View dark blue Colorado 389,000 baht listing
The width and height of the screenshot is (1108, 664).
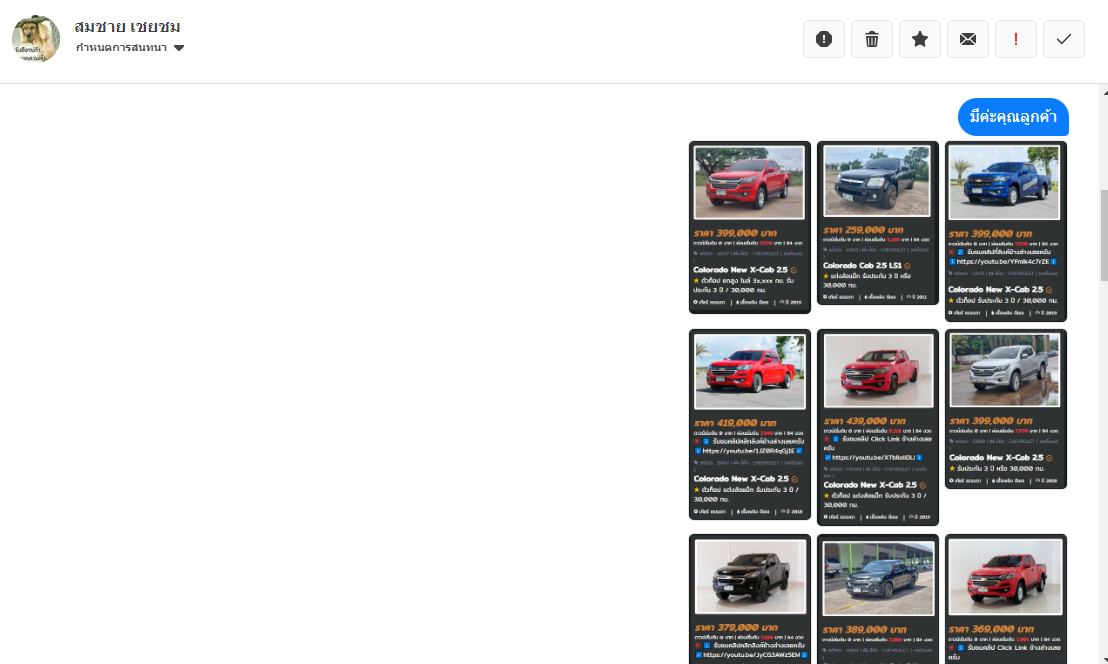pyautogui.click(x=877, y=599)
